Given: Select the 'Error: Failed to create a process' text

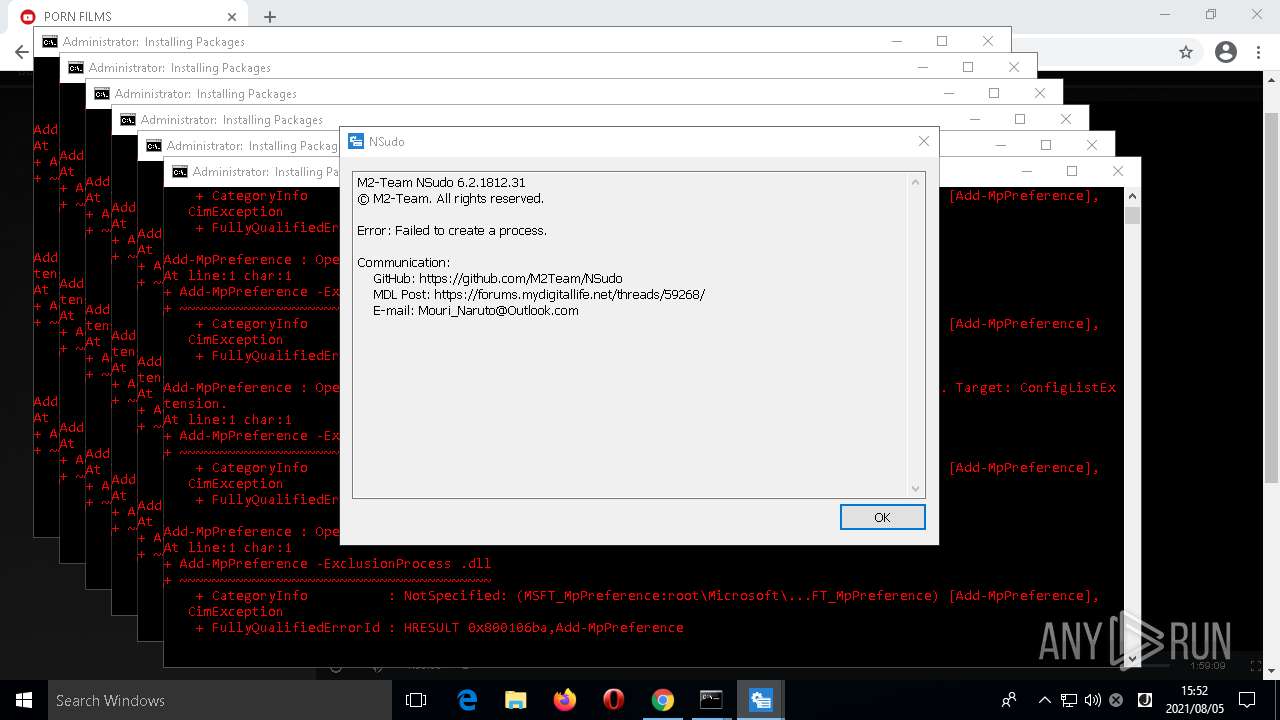Looking at the screenshot, I should click(x=451, y=230).
